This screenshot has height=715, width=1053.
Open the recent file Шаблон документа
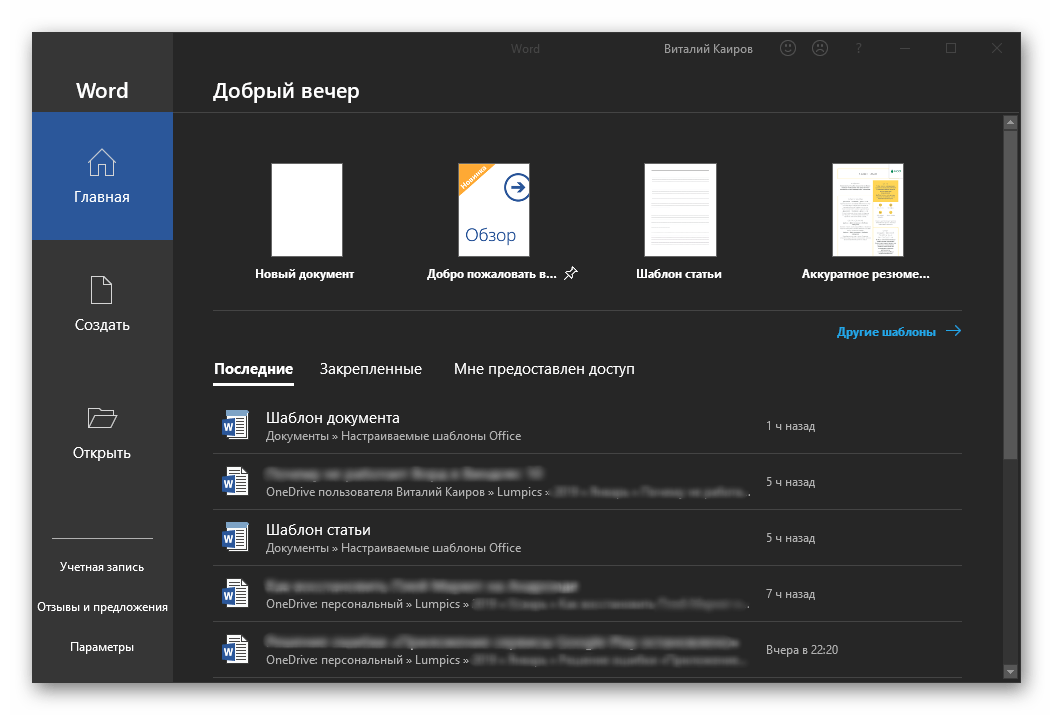pyautogui.click(x=333, y=417)
